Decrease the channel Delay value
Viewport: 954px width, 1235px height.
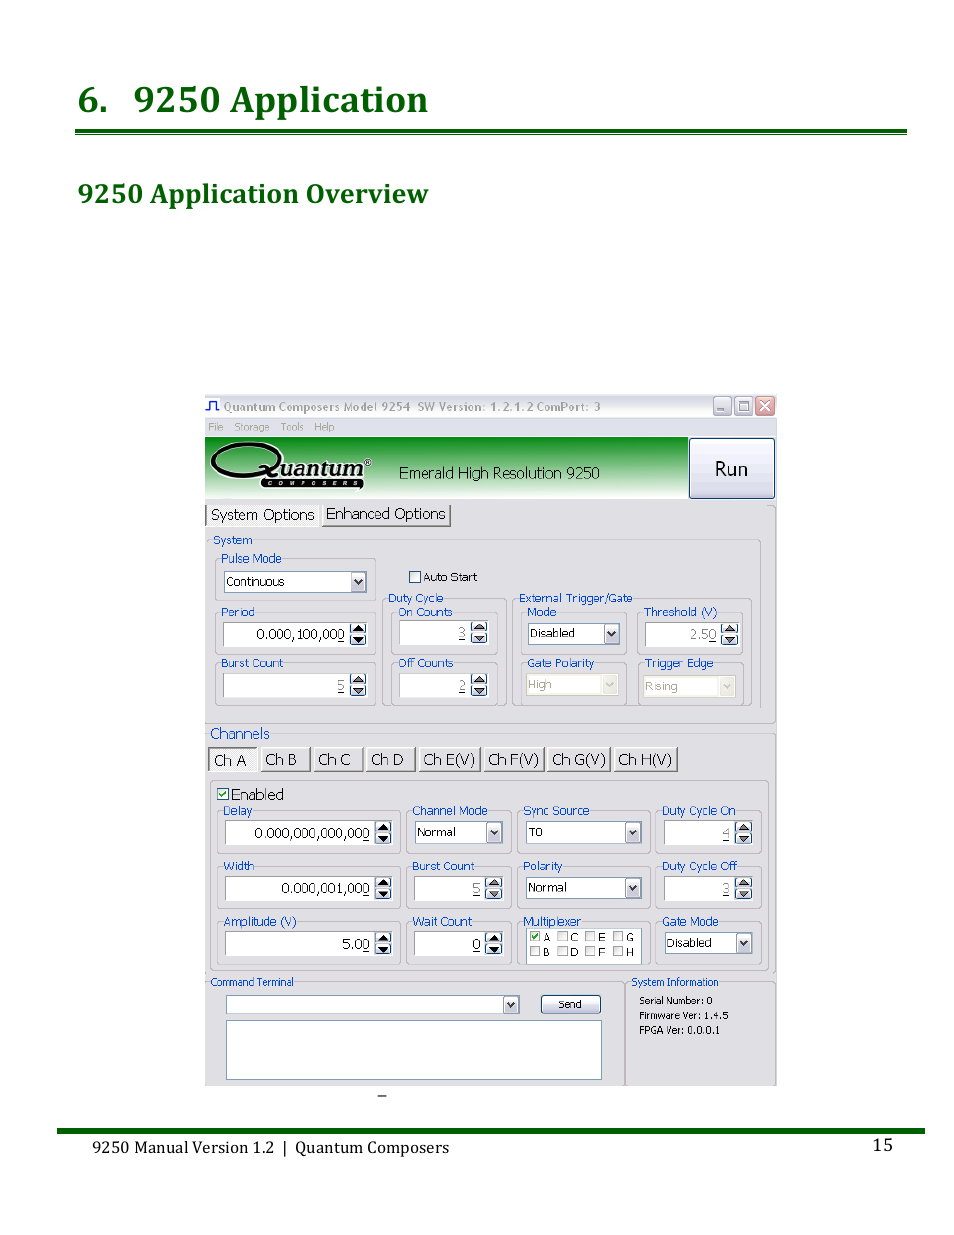(384, 838)
